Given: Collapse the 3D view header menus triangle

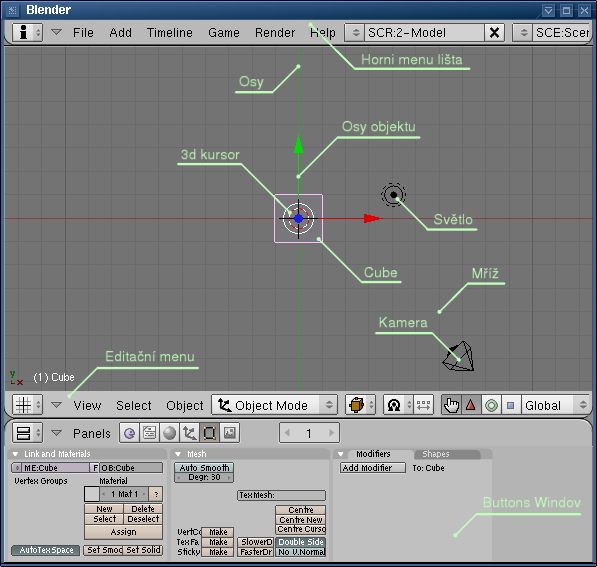Looking at the screenshot, I should [x=56, y=404].
